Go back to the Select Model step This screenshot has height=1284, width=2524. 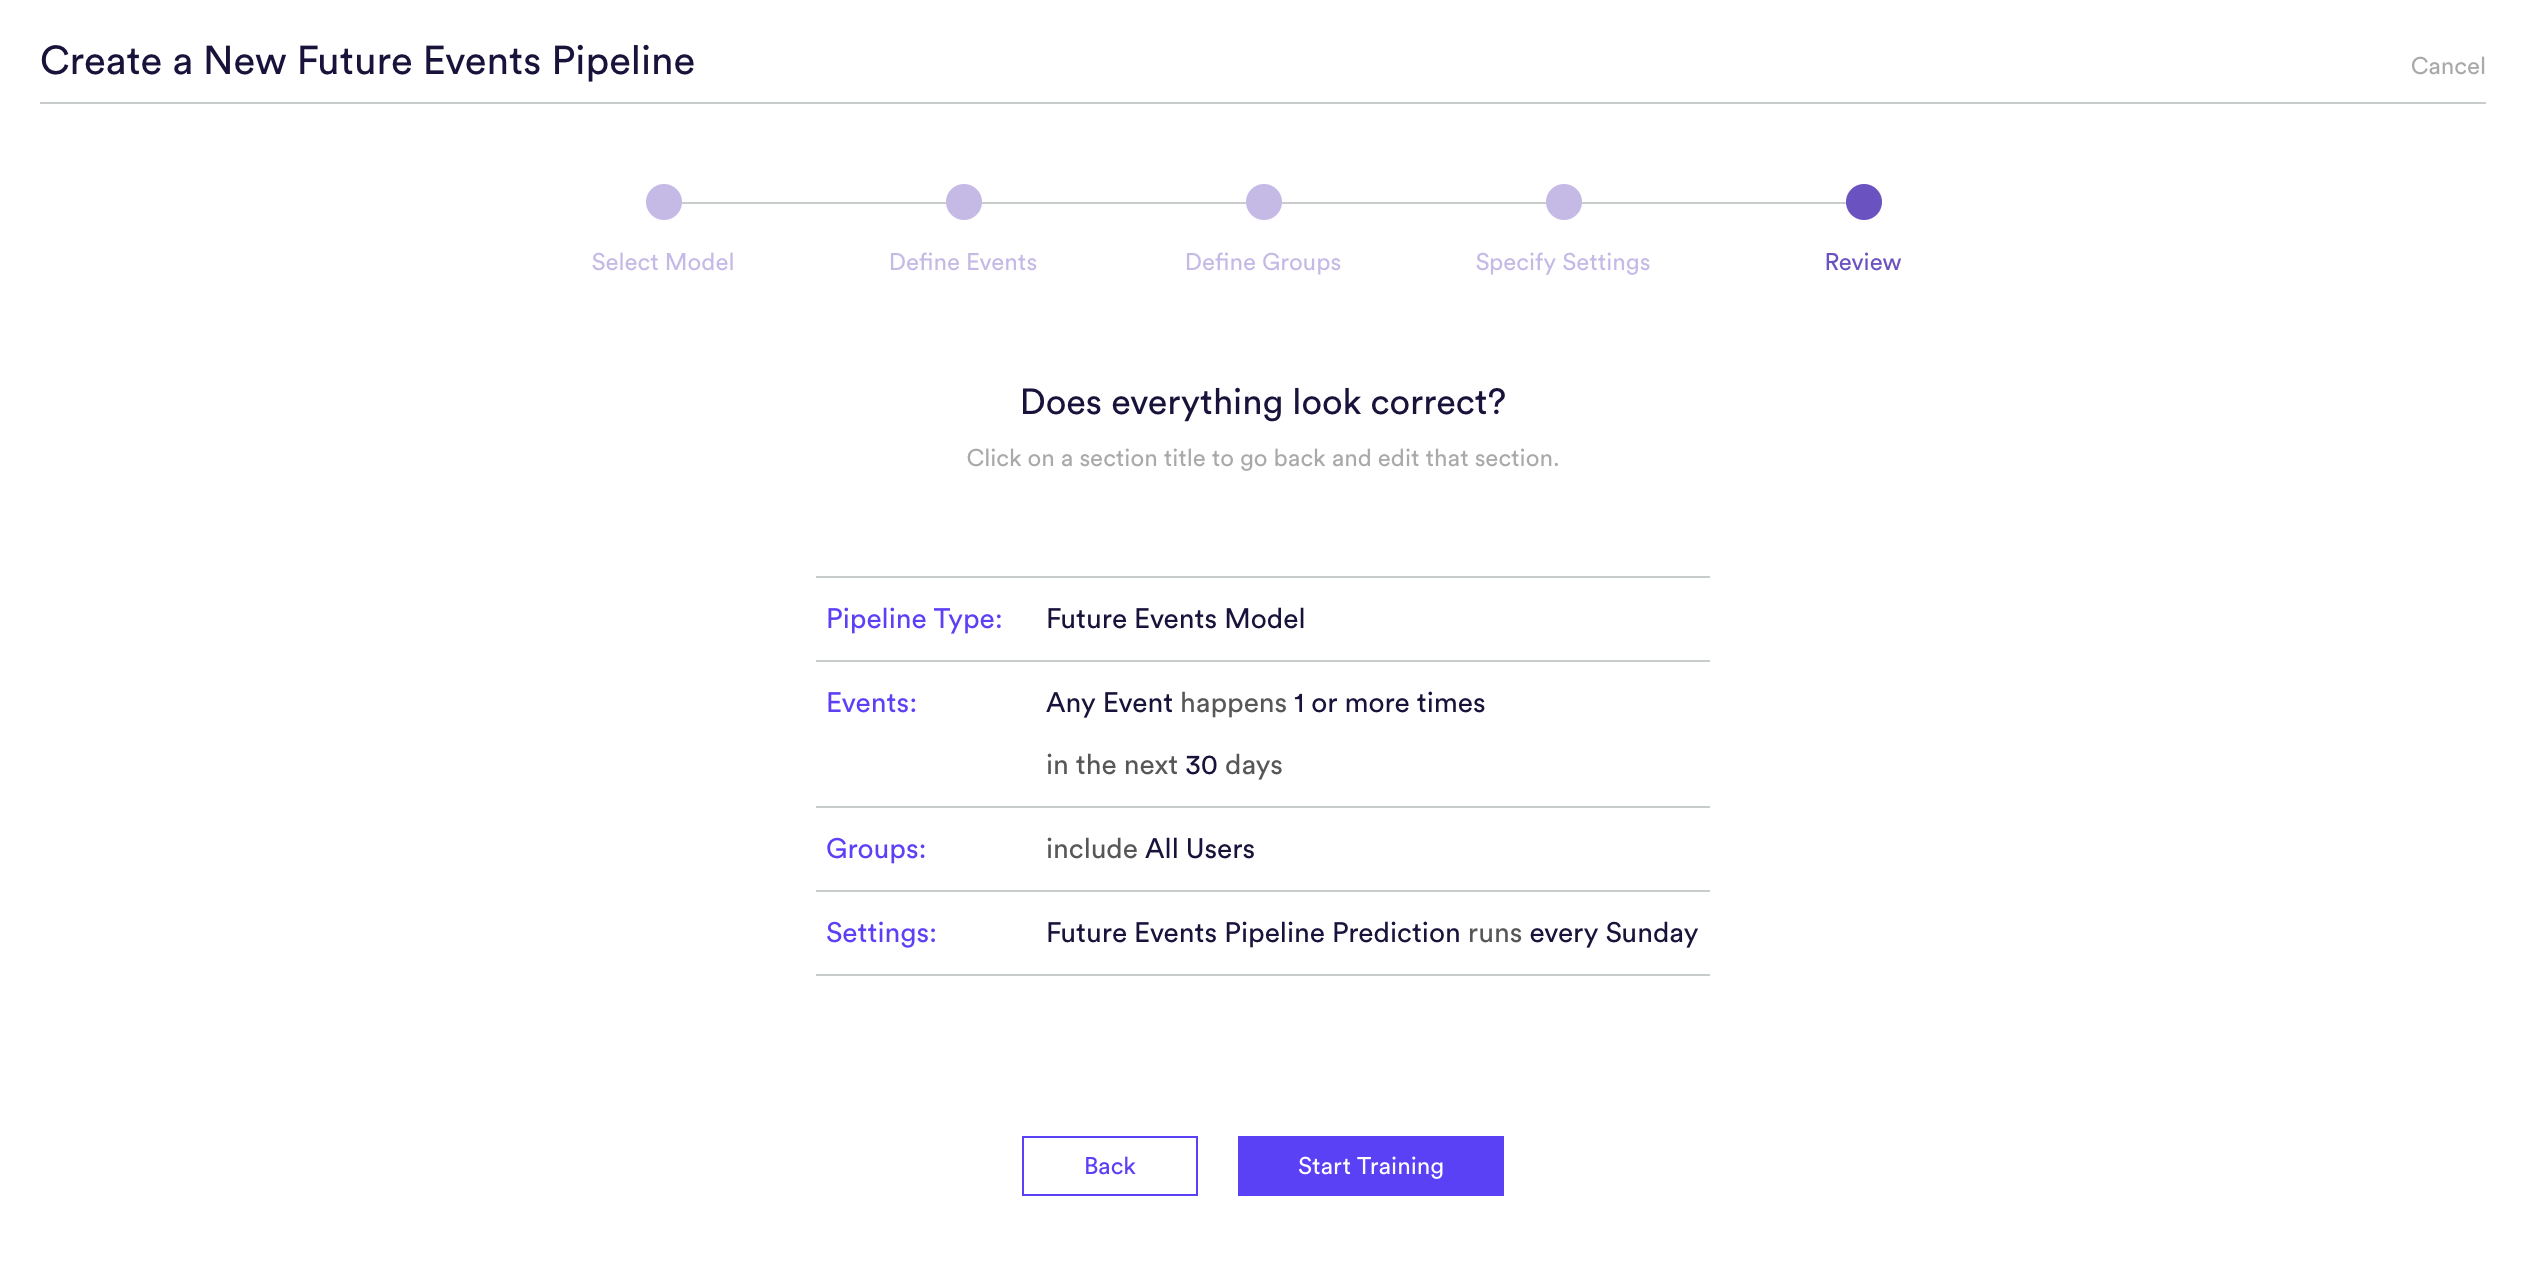click(663, 261)
